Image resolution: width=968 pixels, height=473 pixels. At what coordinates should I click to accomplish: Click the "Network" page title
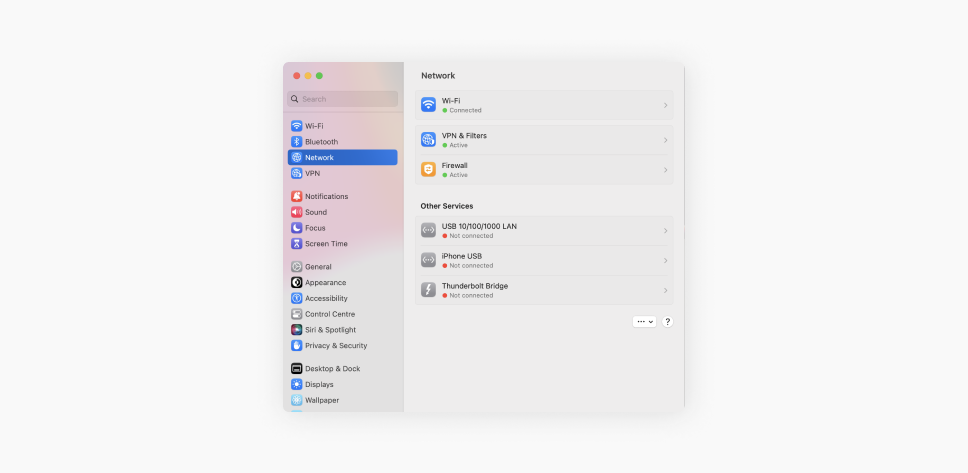pyautogui.click(x=438, y=75)
